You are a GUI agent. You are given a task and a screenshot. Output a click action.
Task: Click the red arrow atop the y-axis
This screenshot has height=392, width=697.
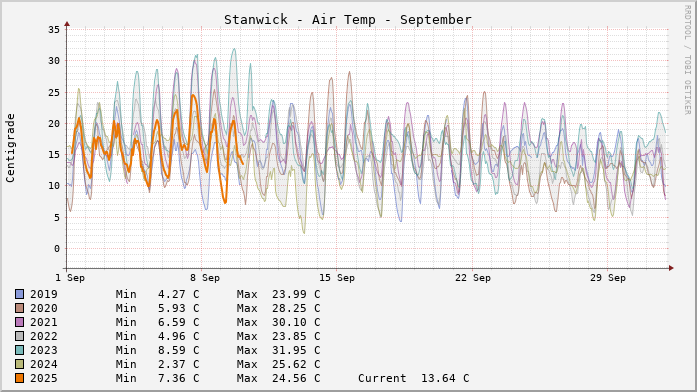pyautogui.click(x=67, y=24)
